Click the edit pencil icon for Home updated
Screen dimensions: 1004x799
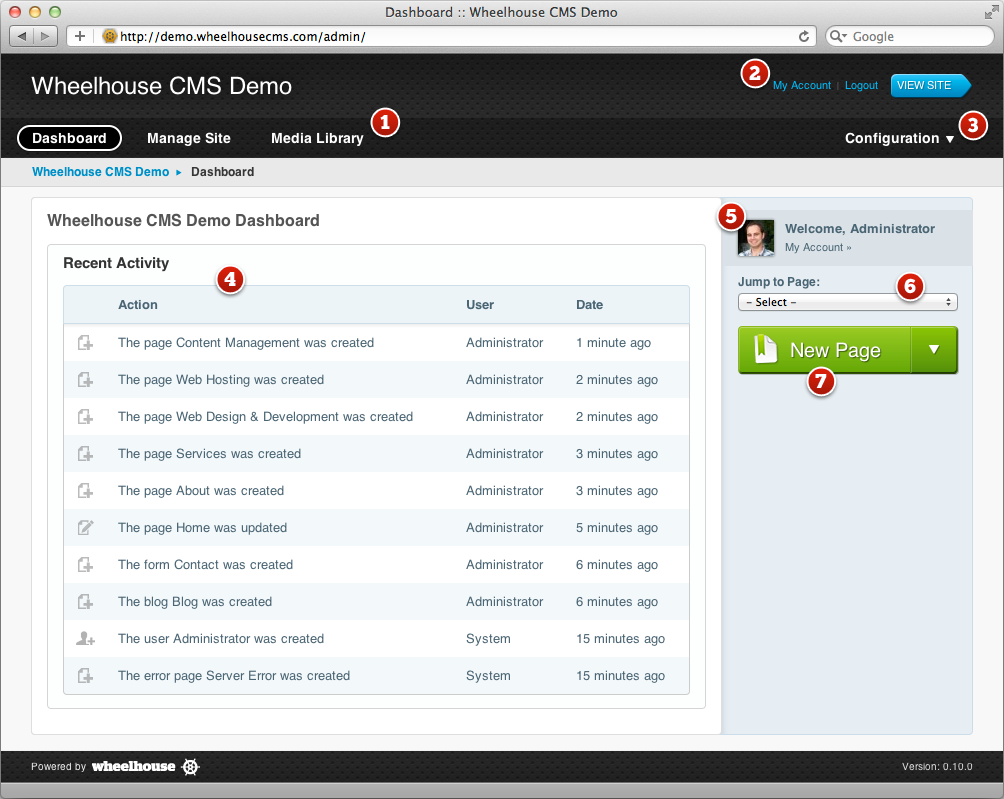point(85,528)
